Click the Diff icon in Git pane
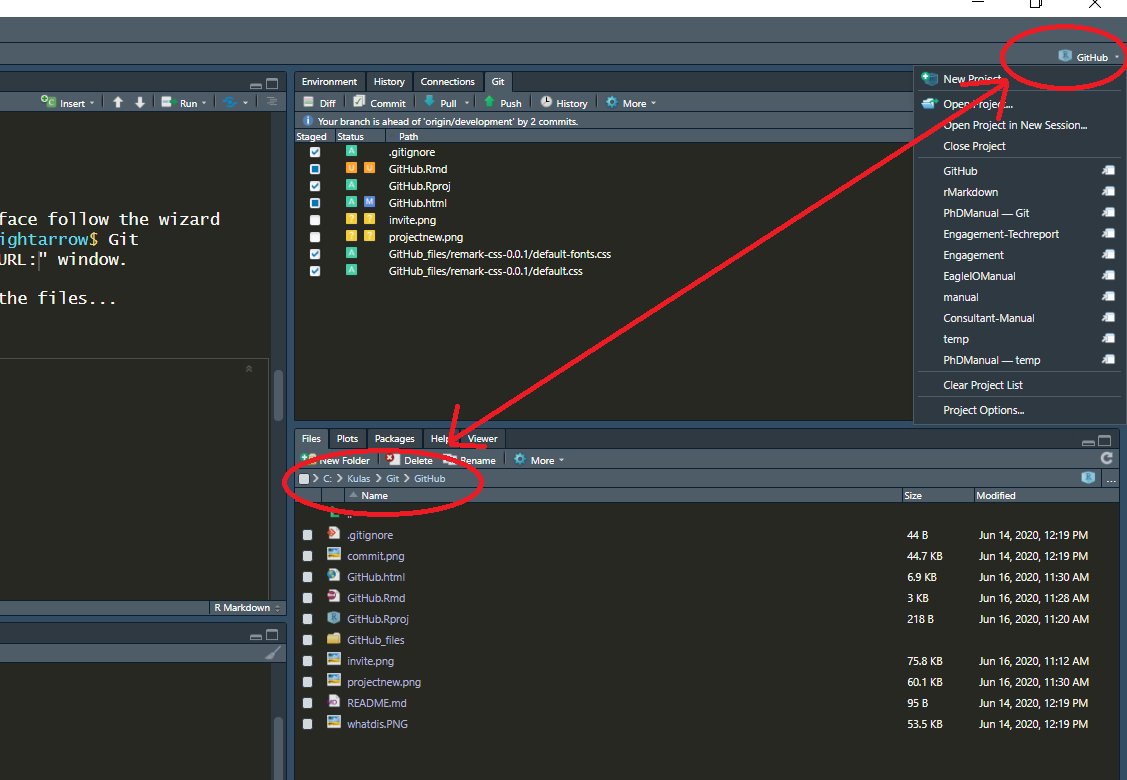 coord(310,103)
